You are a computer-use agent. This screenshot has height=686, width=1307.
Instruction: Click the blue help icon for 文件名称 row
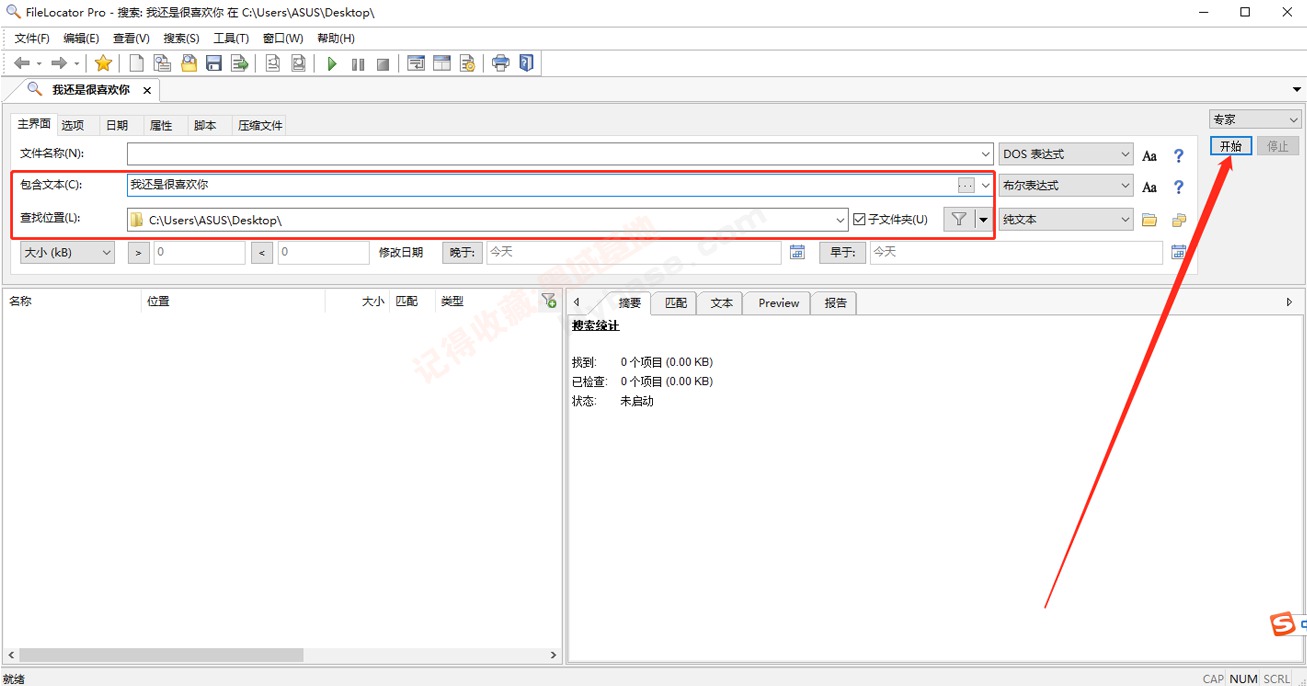click(1178, 155)
